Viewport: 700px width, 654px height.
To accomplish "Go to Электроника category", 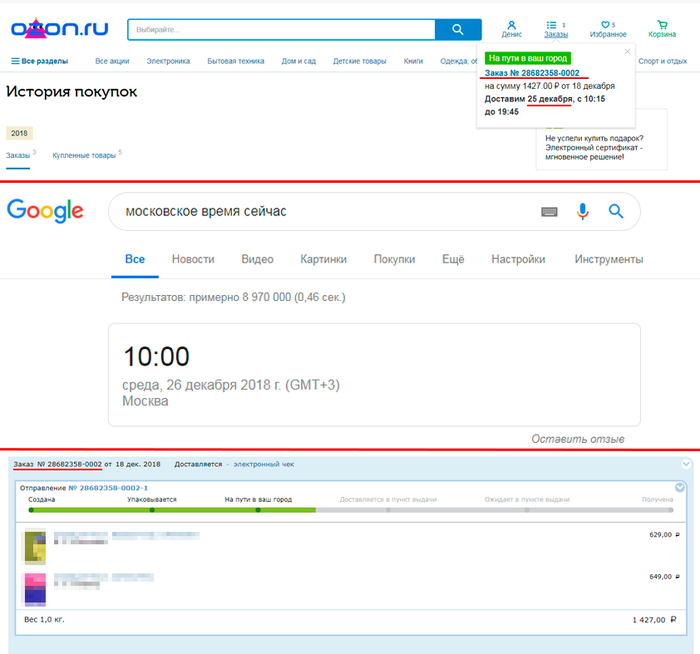I will click(168, 61).
